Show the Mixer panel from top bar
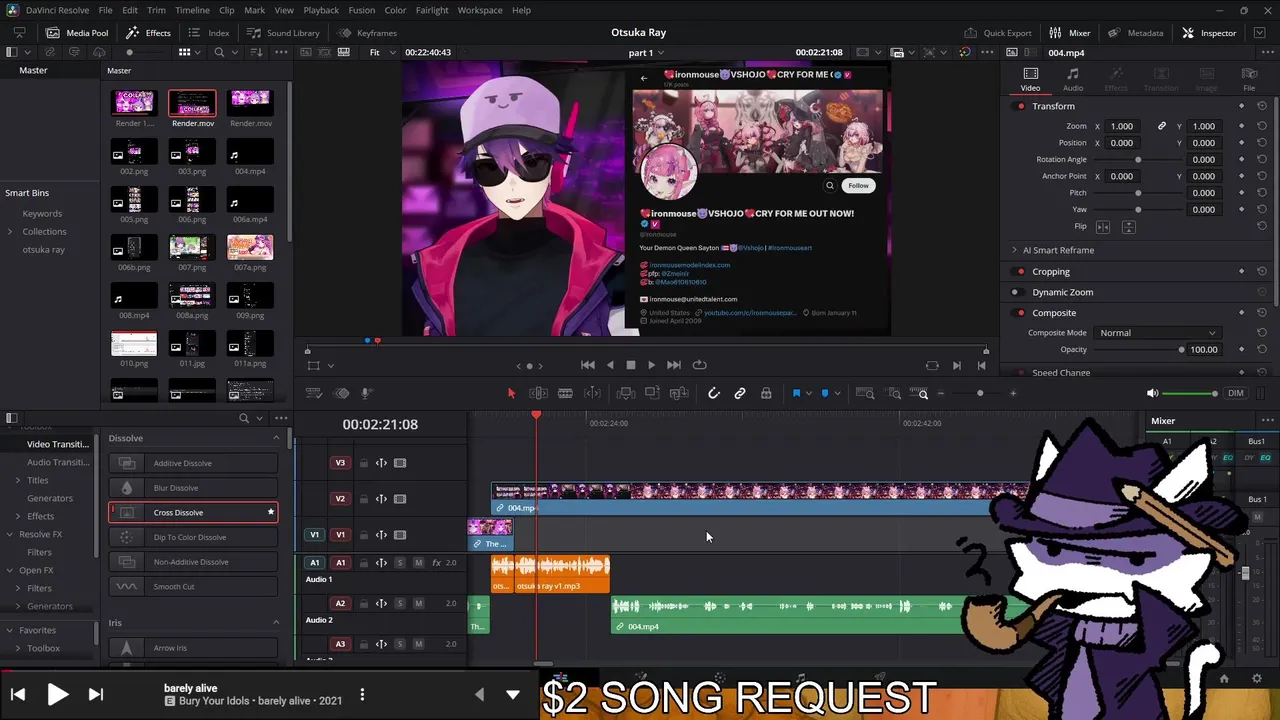 1069,33
